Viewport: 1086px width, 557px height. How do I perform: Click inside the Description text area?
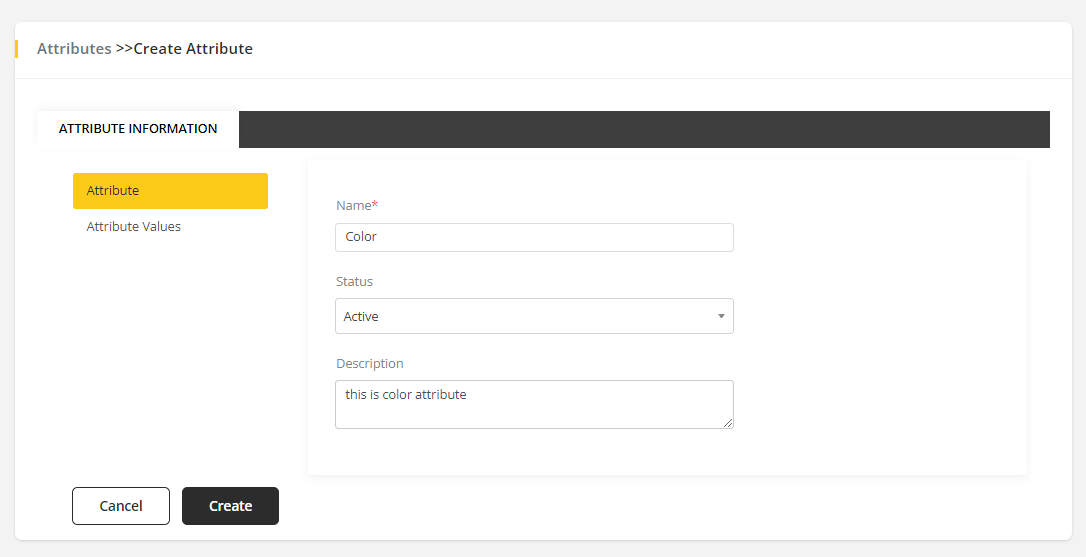coord(534,405)
